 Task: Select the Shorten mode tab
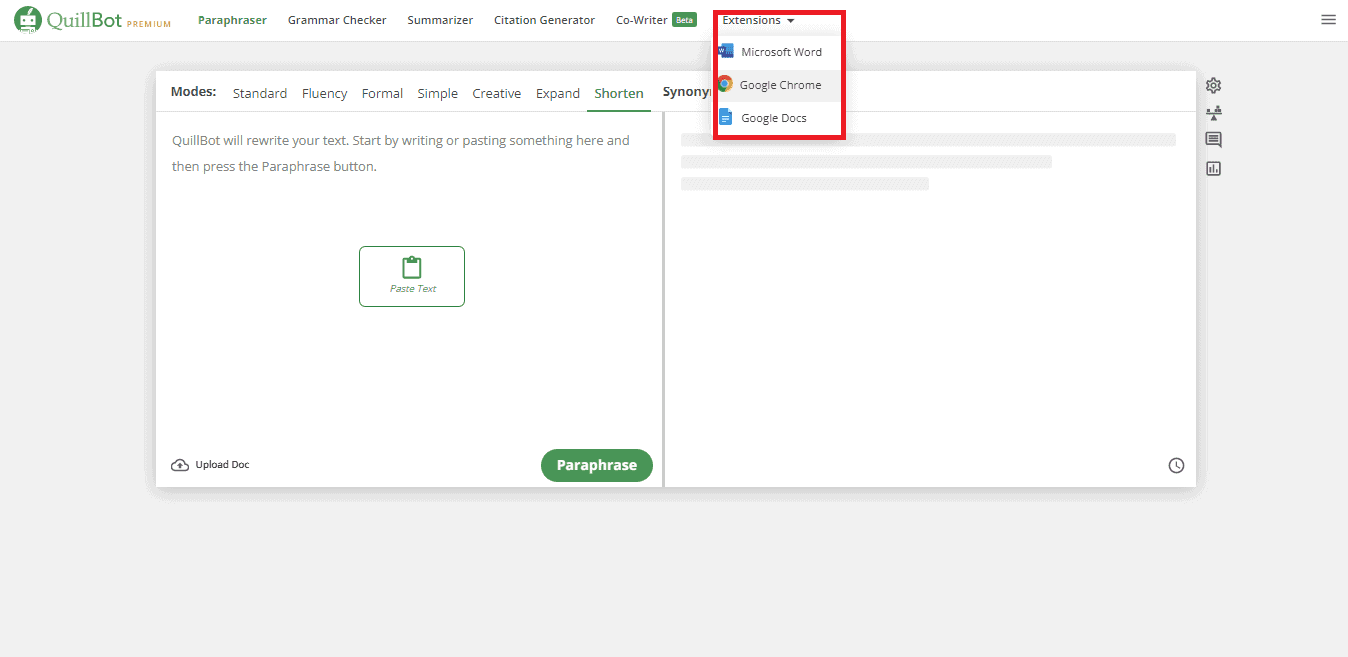click(619, 93)
